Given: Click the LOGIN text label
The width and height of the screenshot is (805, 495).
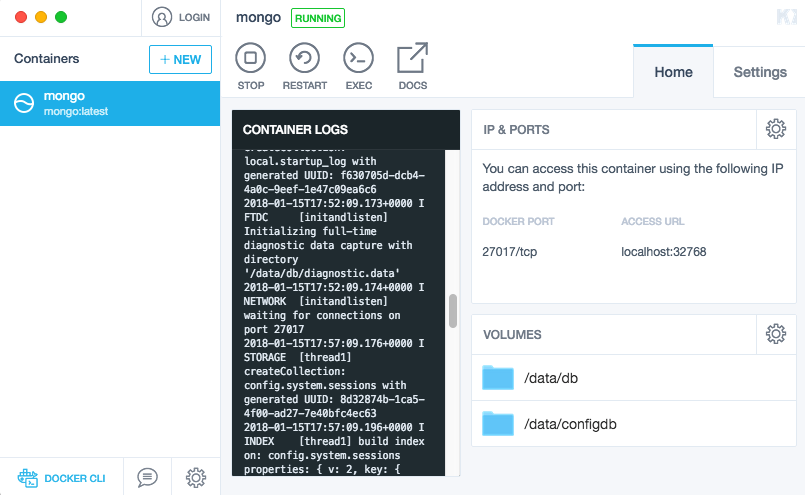Looking at the screenshot, I should [194, 17].
